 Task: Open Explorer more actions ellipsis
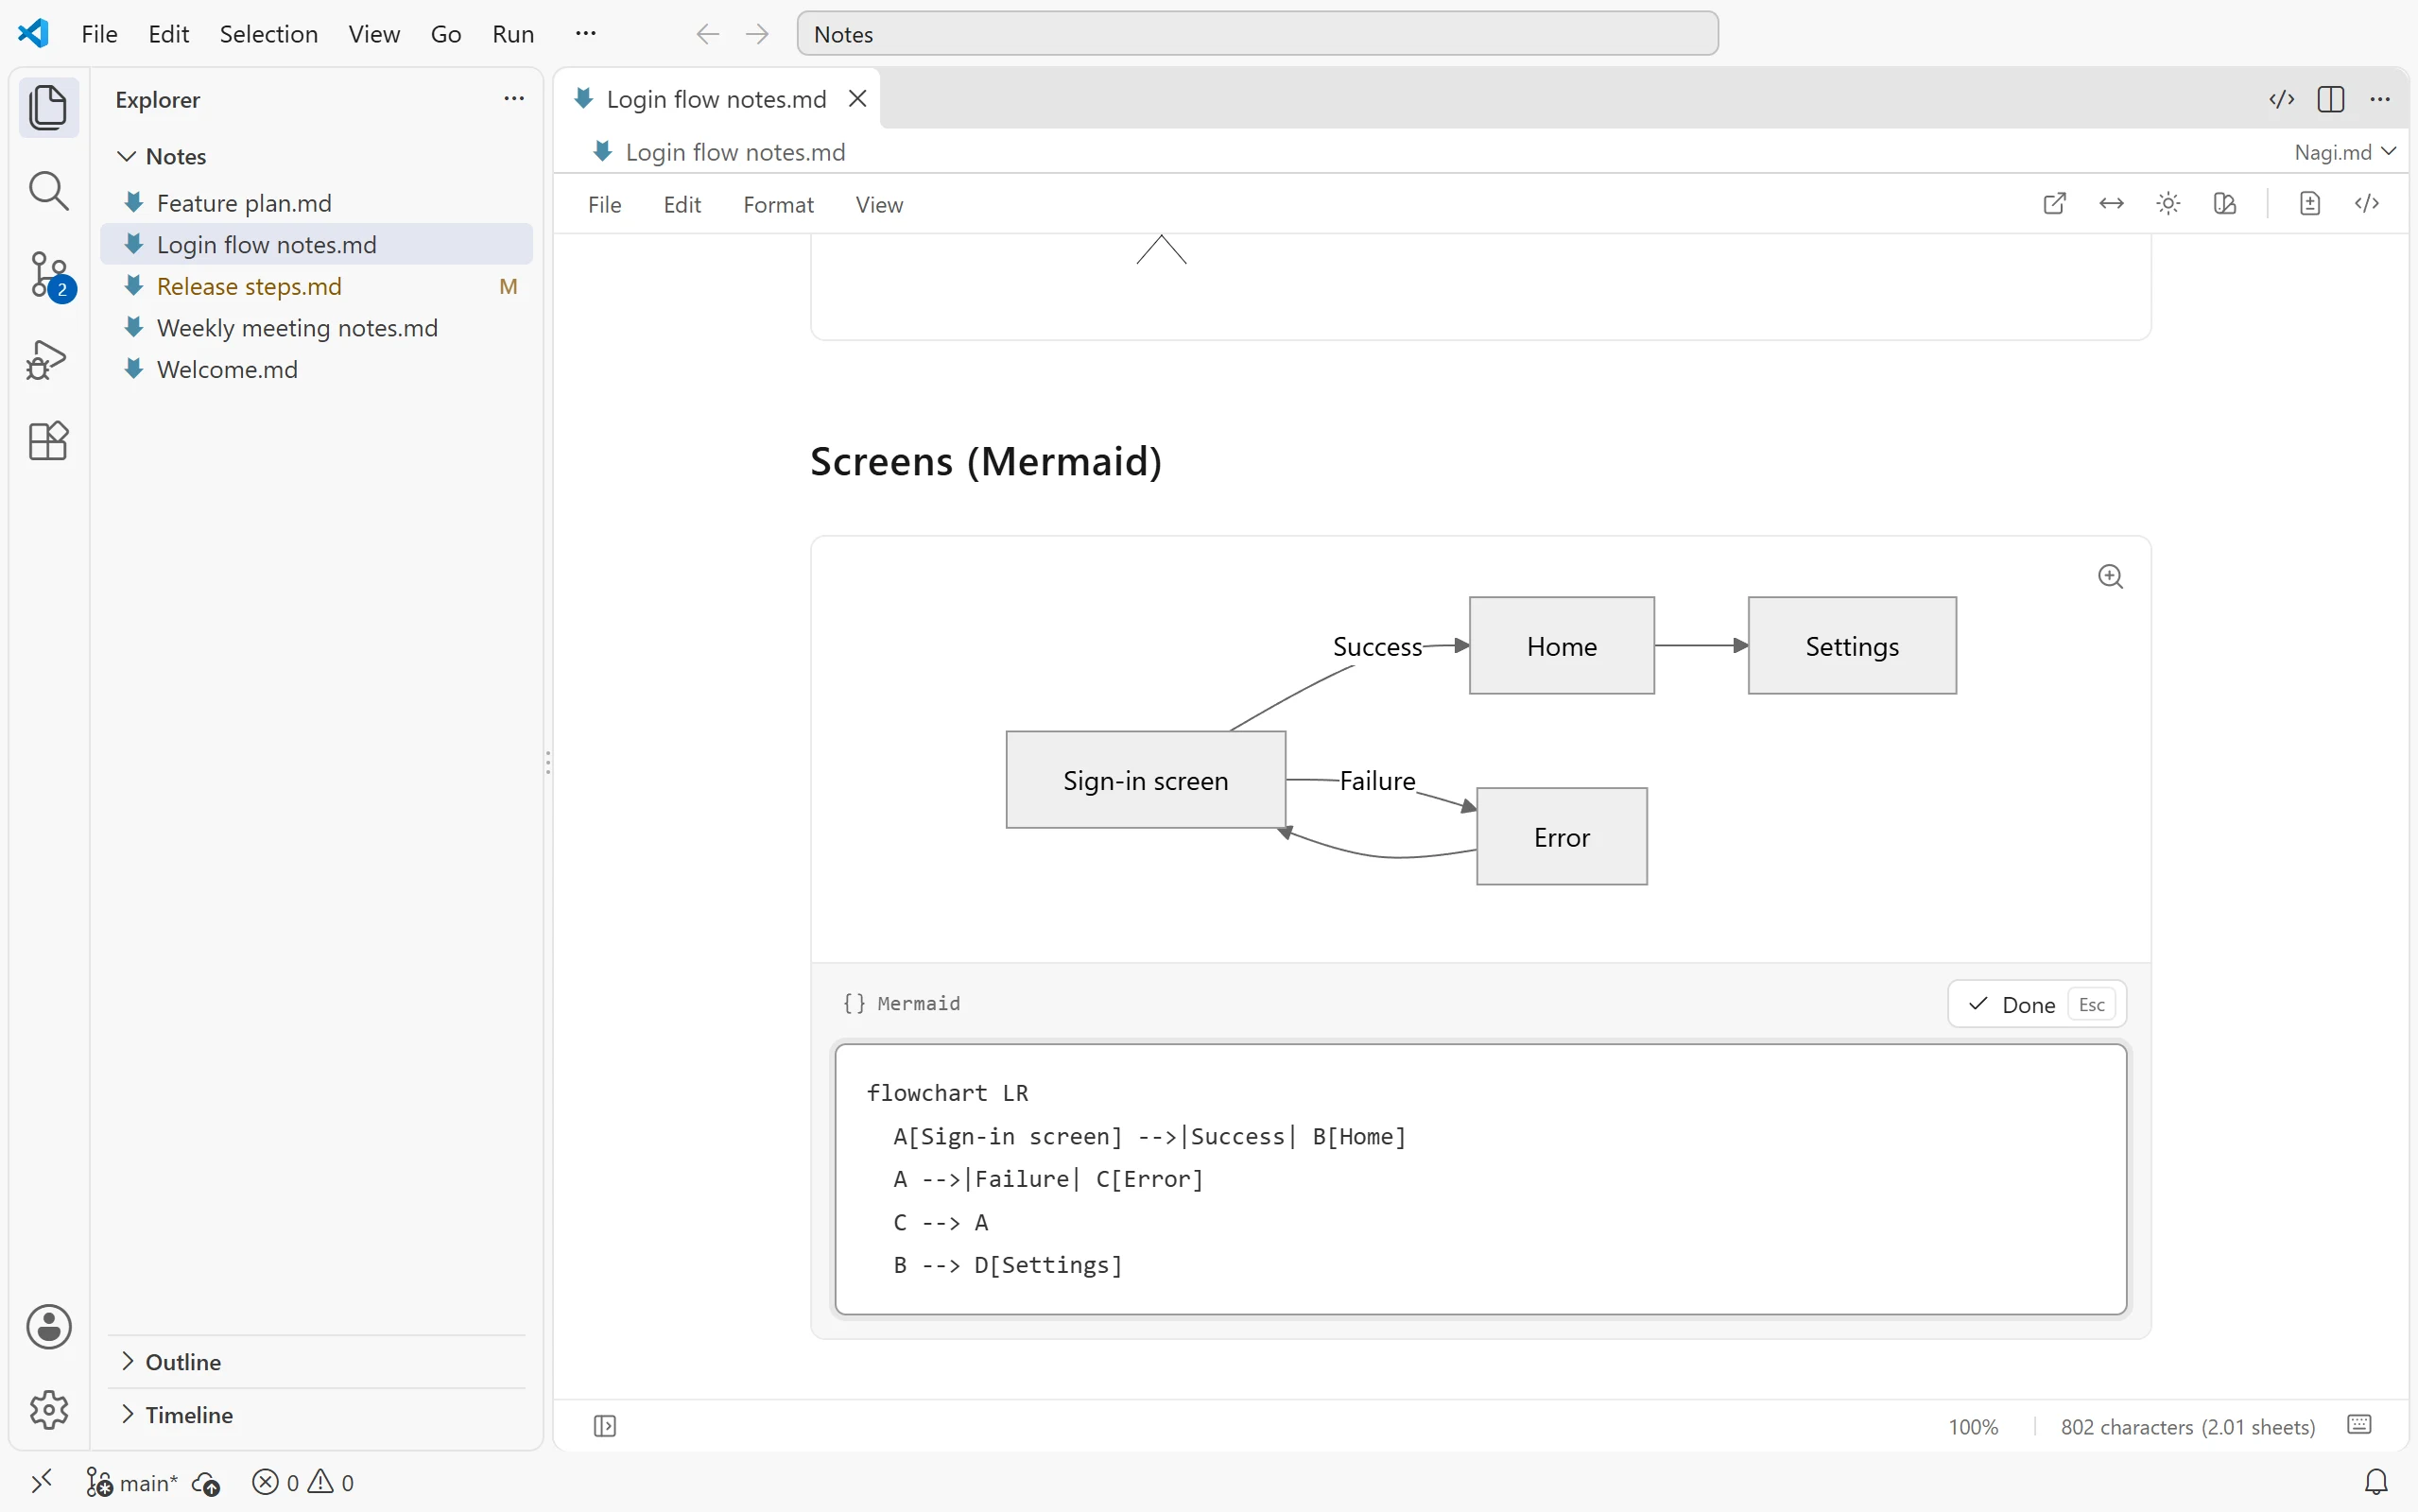pos(514,99)
